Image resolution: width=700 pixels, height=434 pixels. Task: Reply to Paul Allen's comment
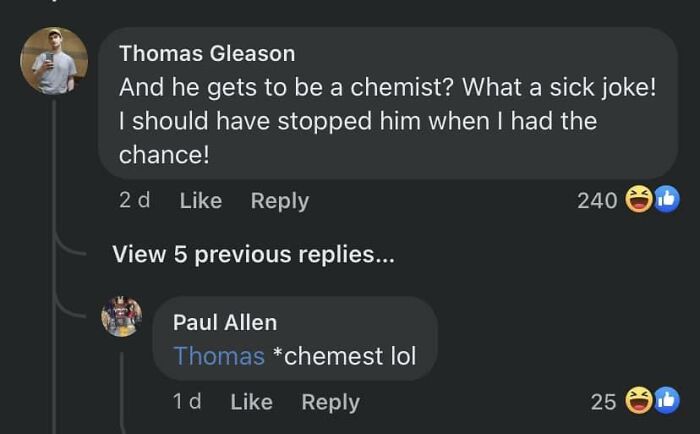(x=330, y=401)
